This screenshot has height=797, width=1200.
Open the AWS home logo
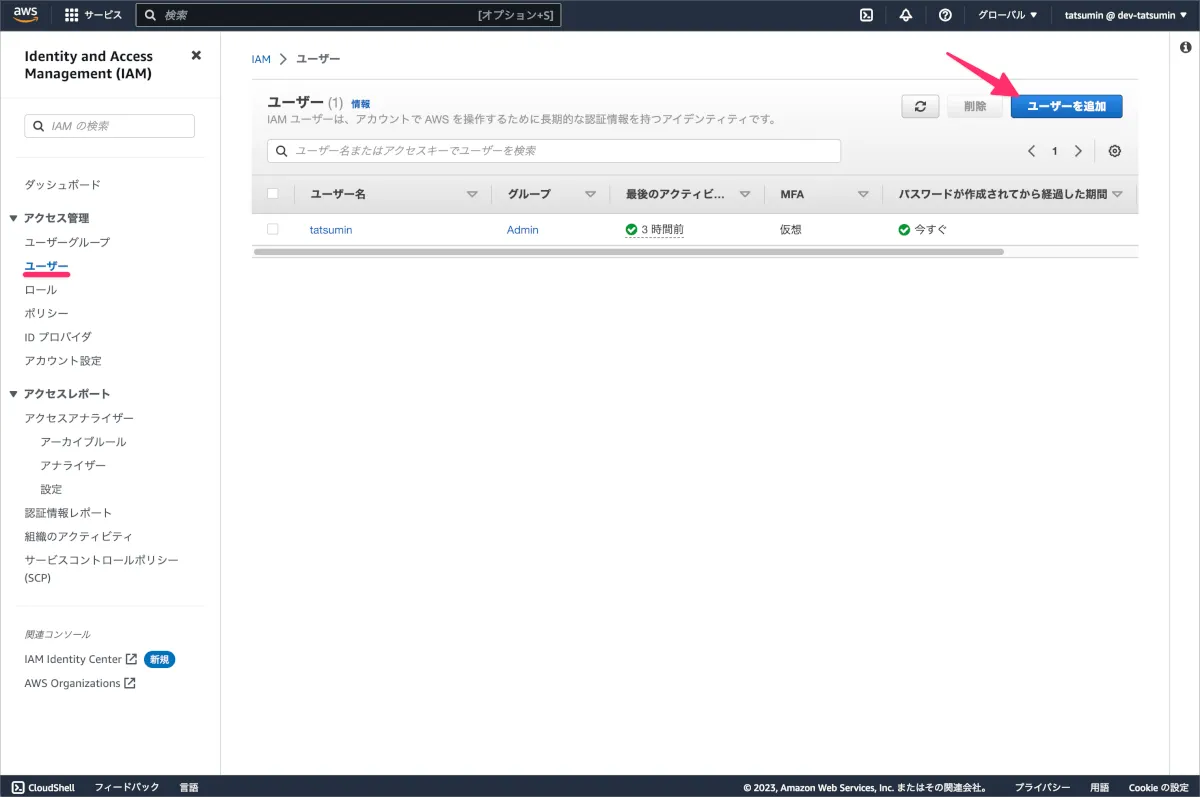[x=26, y=15]
